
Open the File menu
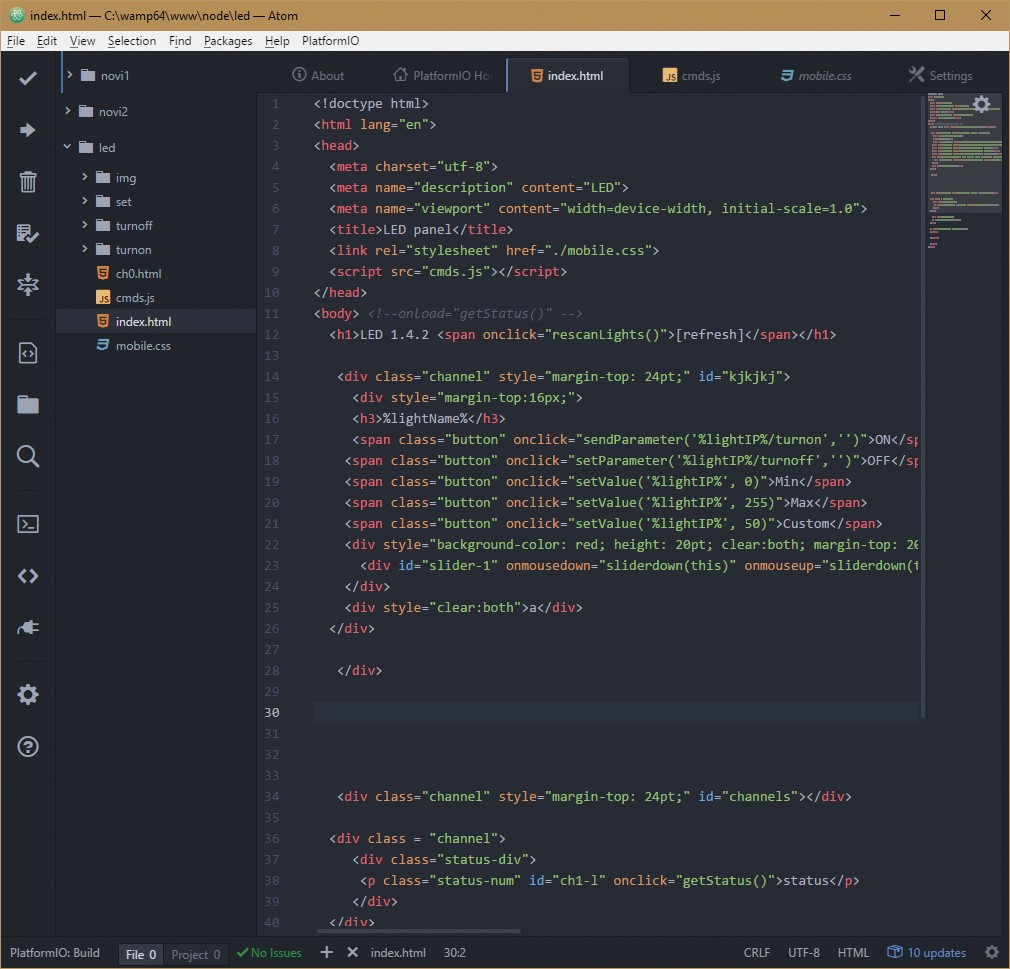coord(16,41)
